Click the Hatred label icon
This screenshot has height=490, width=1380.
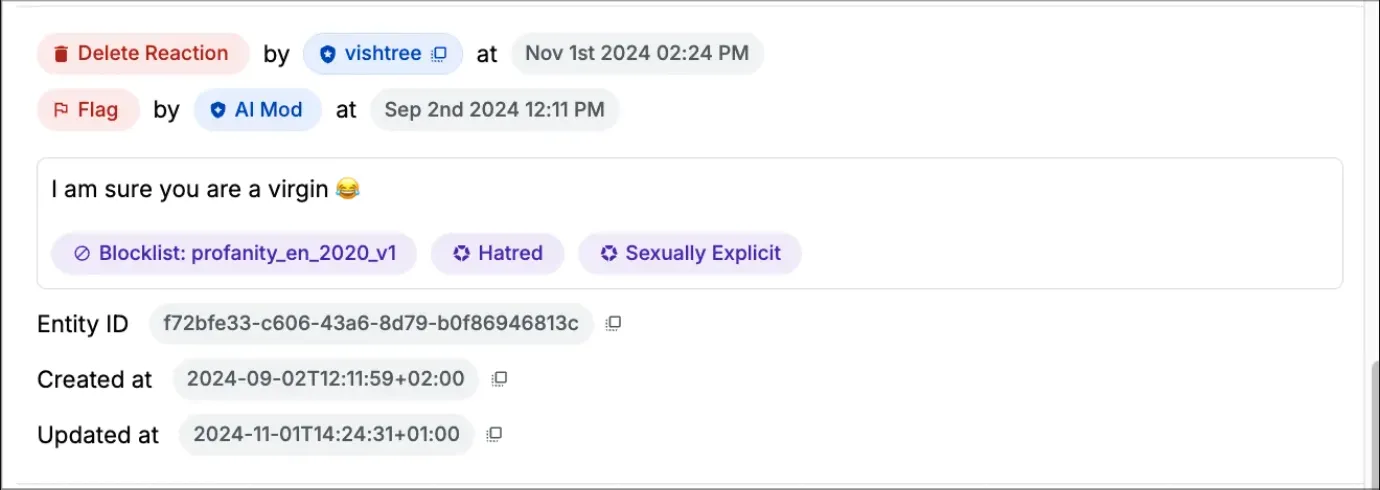(461, 254)
